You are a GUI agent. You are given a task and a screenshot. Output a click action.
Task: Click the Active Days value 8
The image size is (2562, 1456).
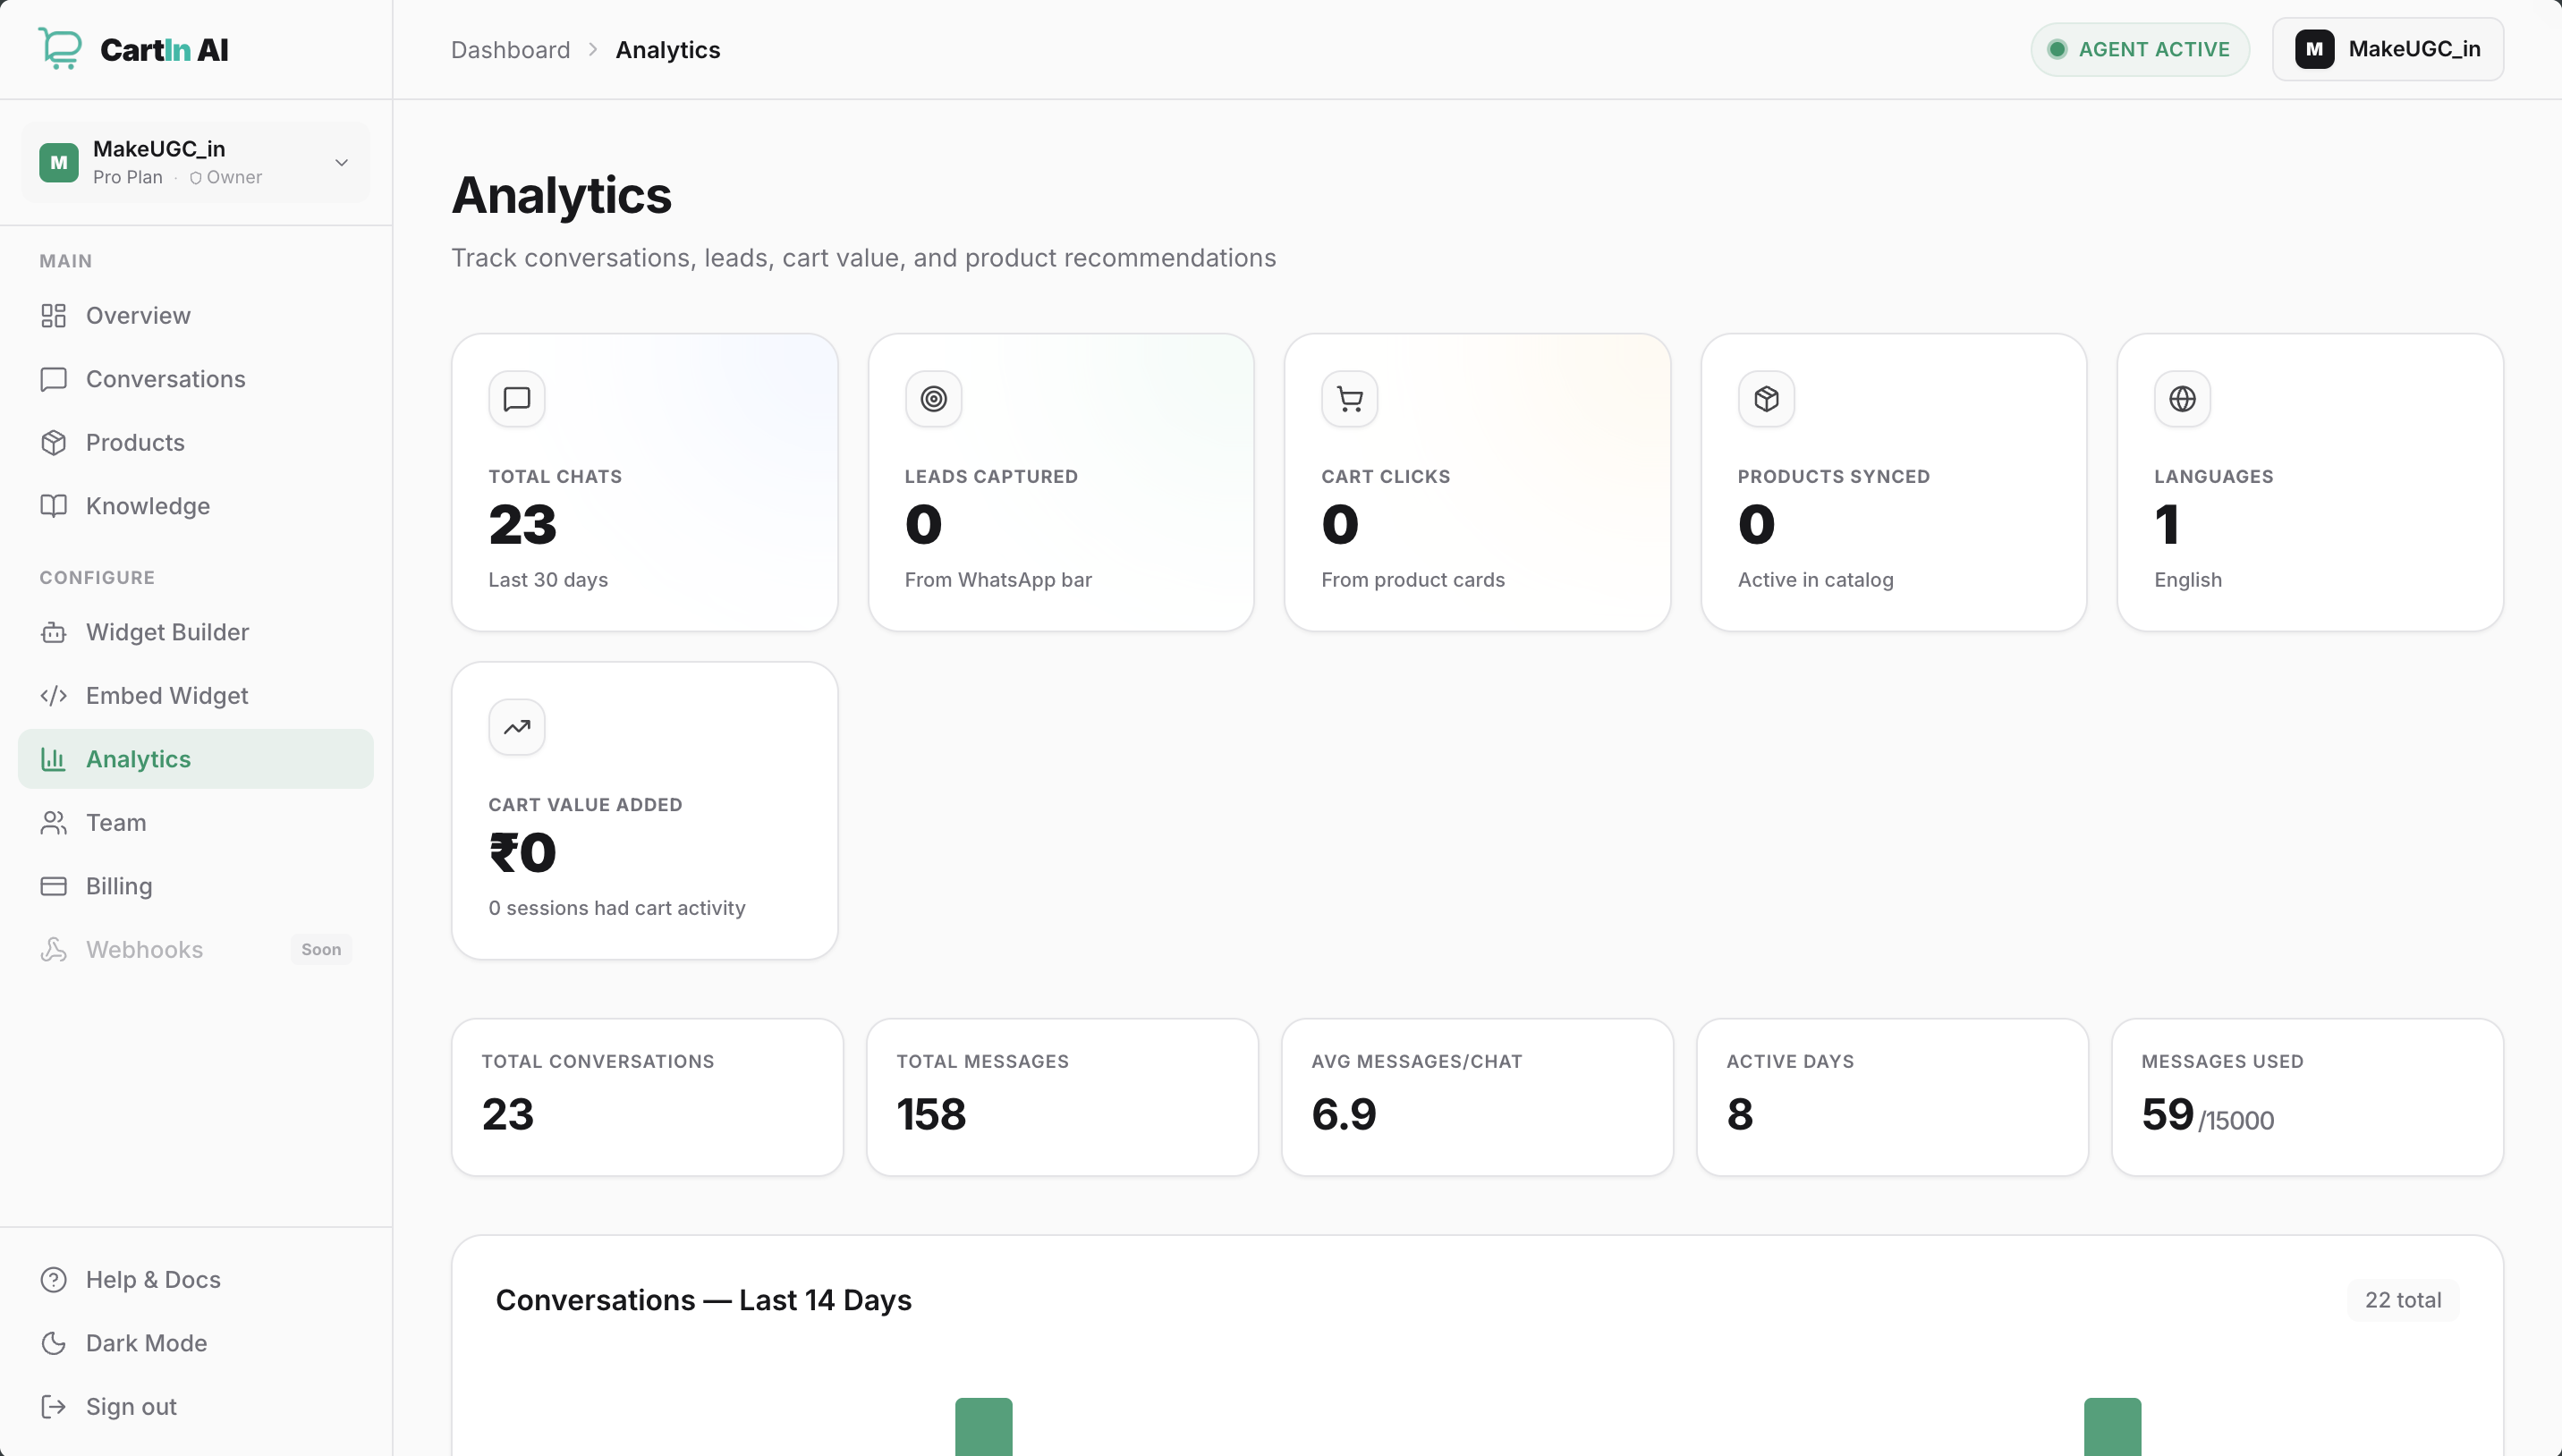(1740, 1114)
